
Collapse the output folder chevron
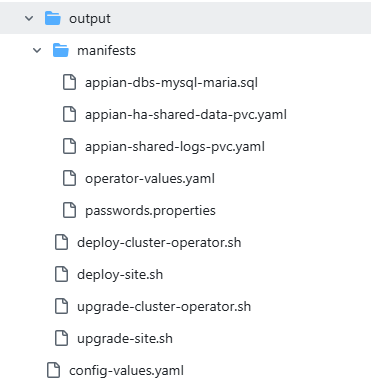(29, 18)
